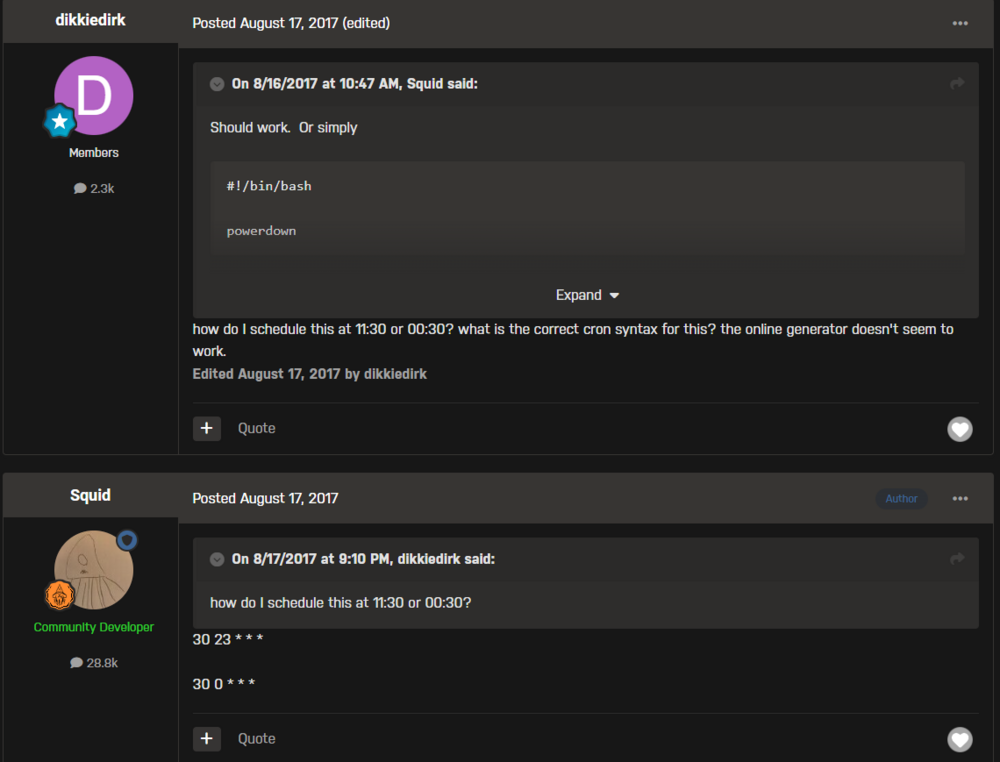Click Squid's orange rank badge

[60, 596]
